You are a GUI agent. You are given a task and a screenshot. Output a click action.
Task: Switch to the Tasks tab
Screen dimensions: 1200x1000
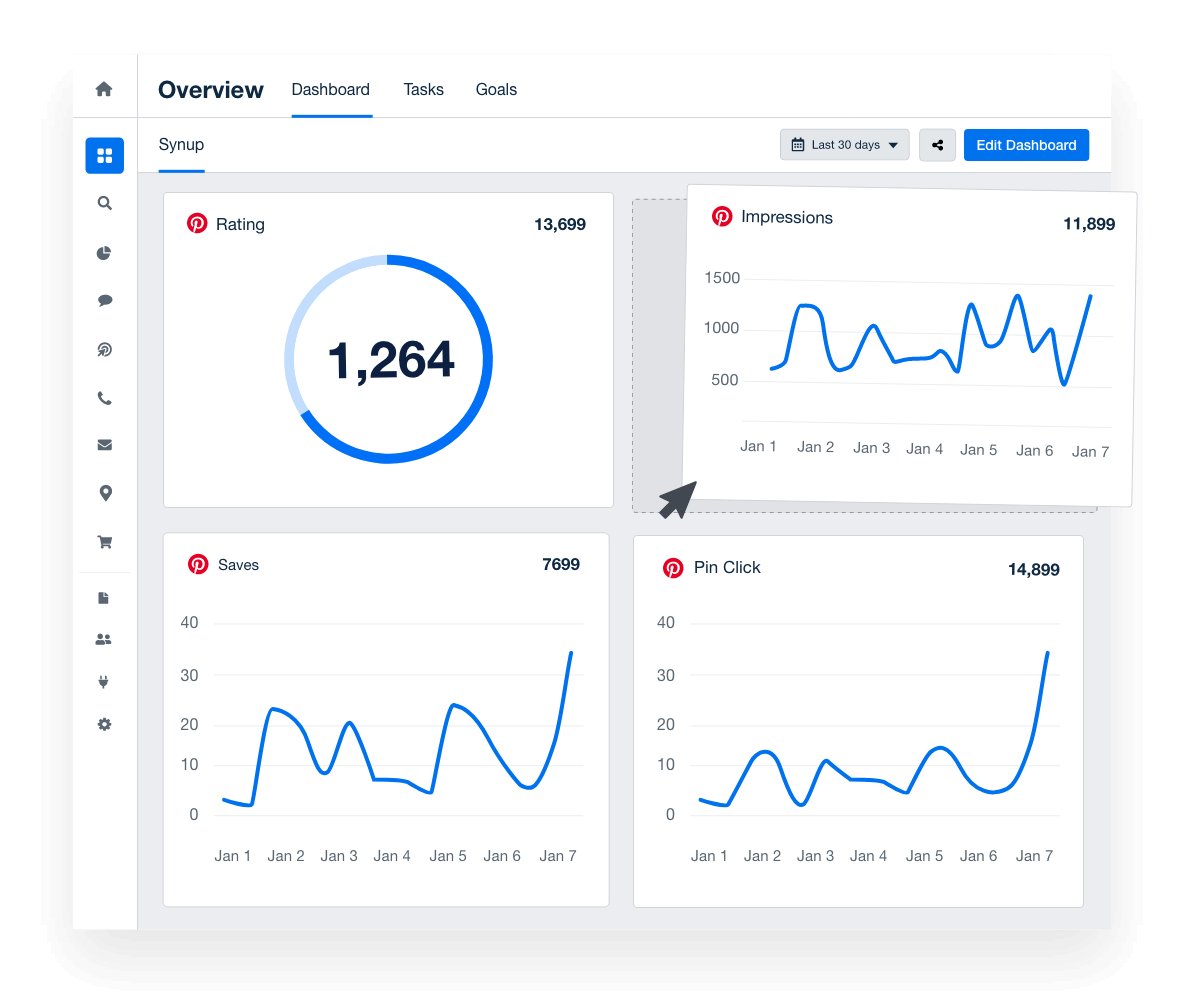(423, 89)
